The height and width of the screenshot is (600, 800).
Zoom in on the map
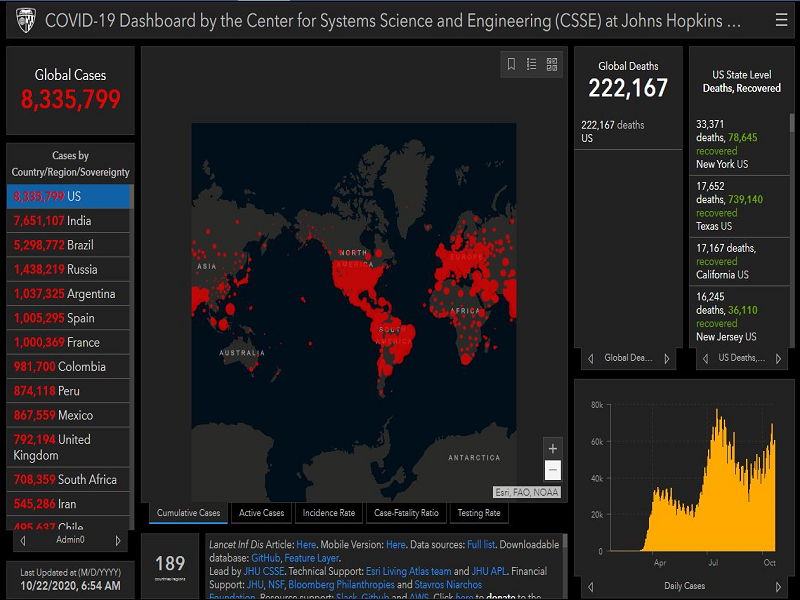pos(553,449)
